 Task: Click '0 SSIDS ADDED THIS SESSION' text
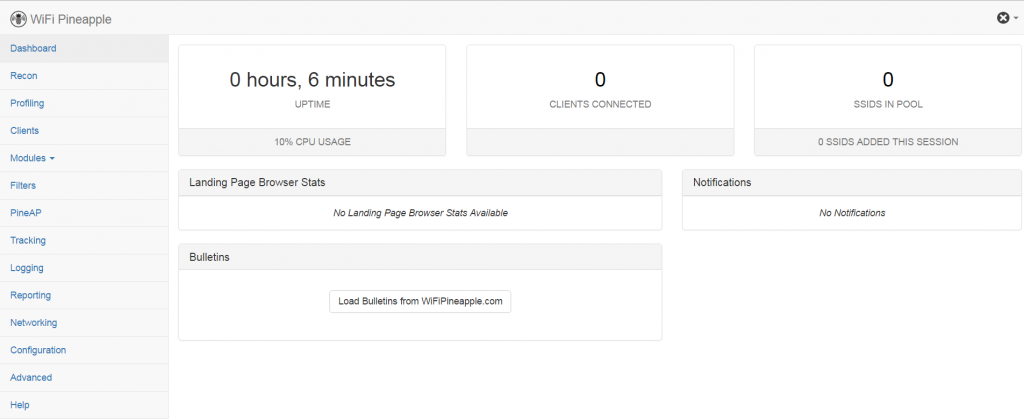[x=888, y=142]
